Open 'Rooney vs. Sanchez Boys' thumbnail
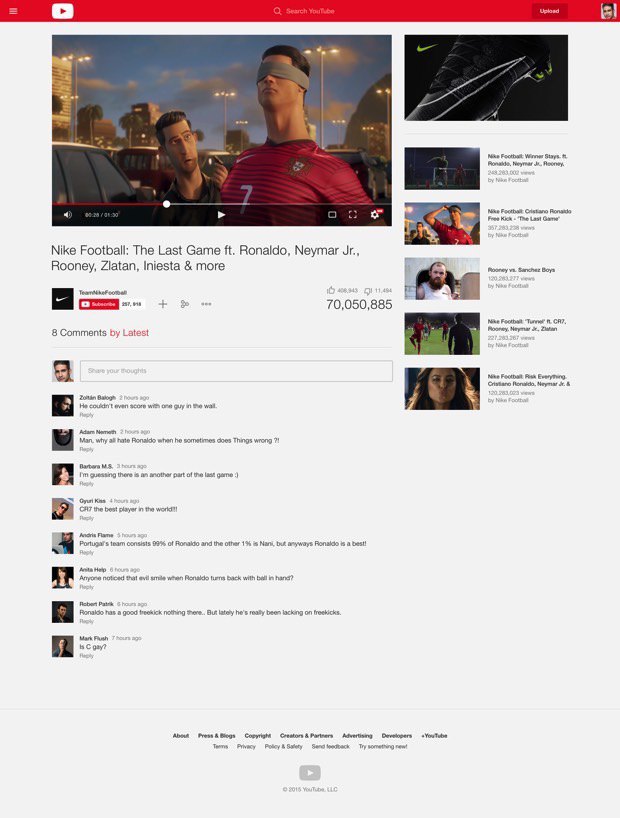 coord(442,279)
